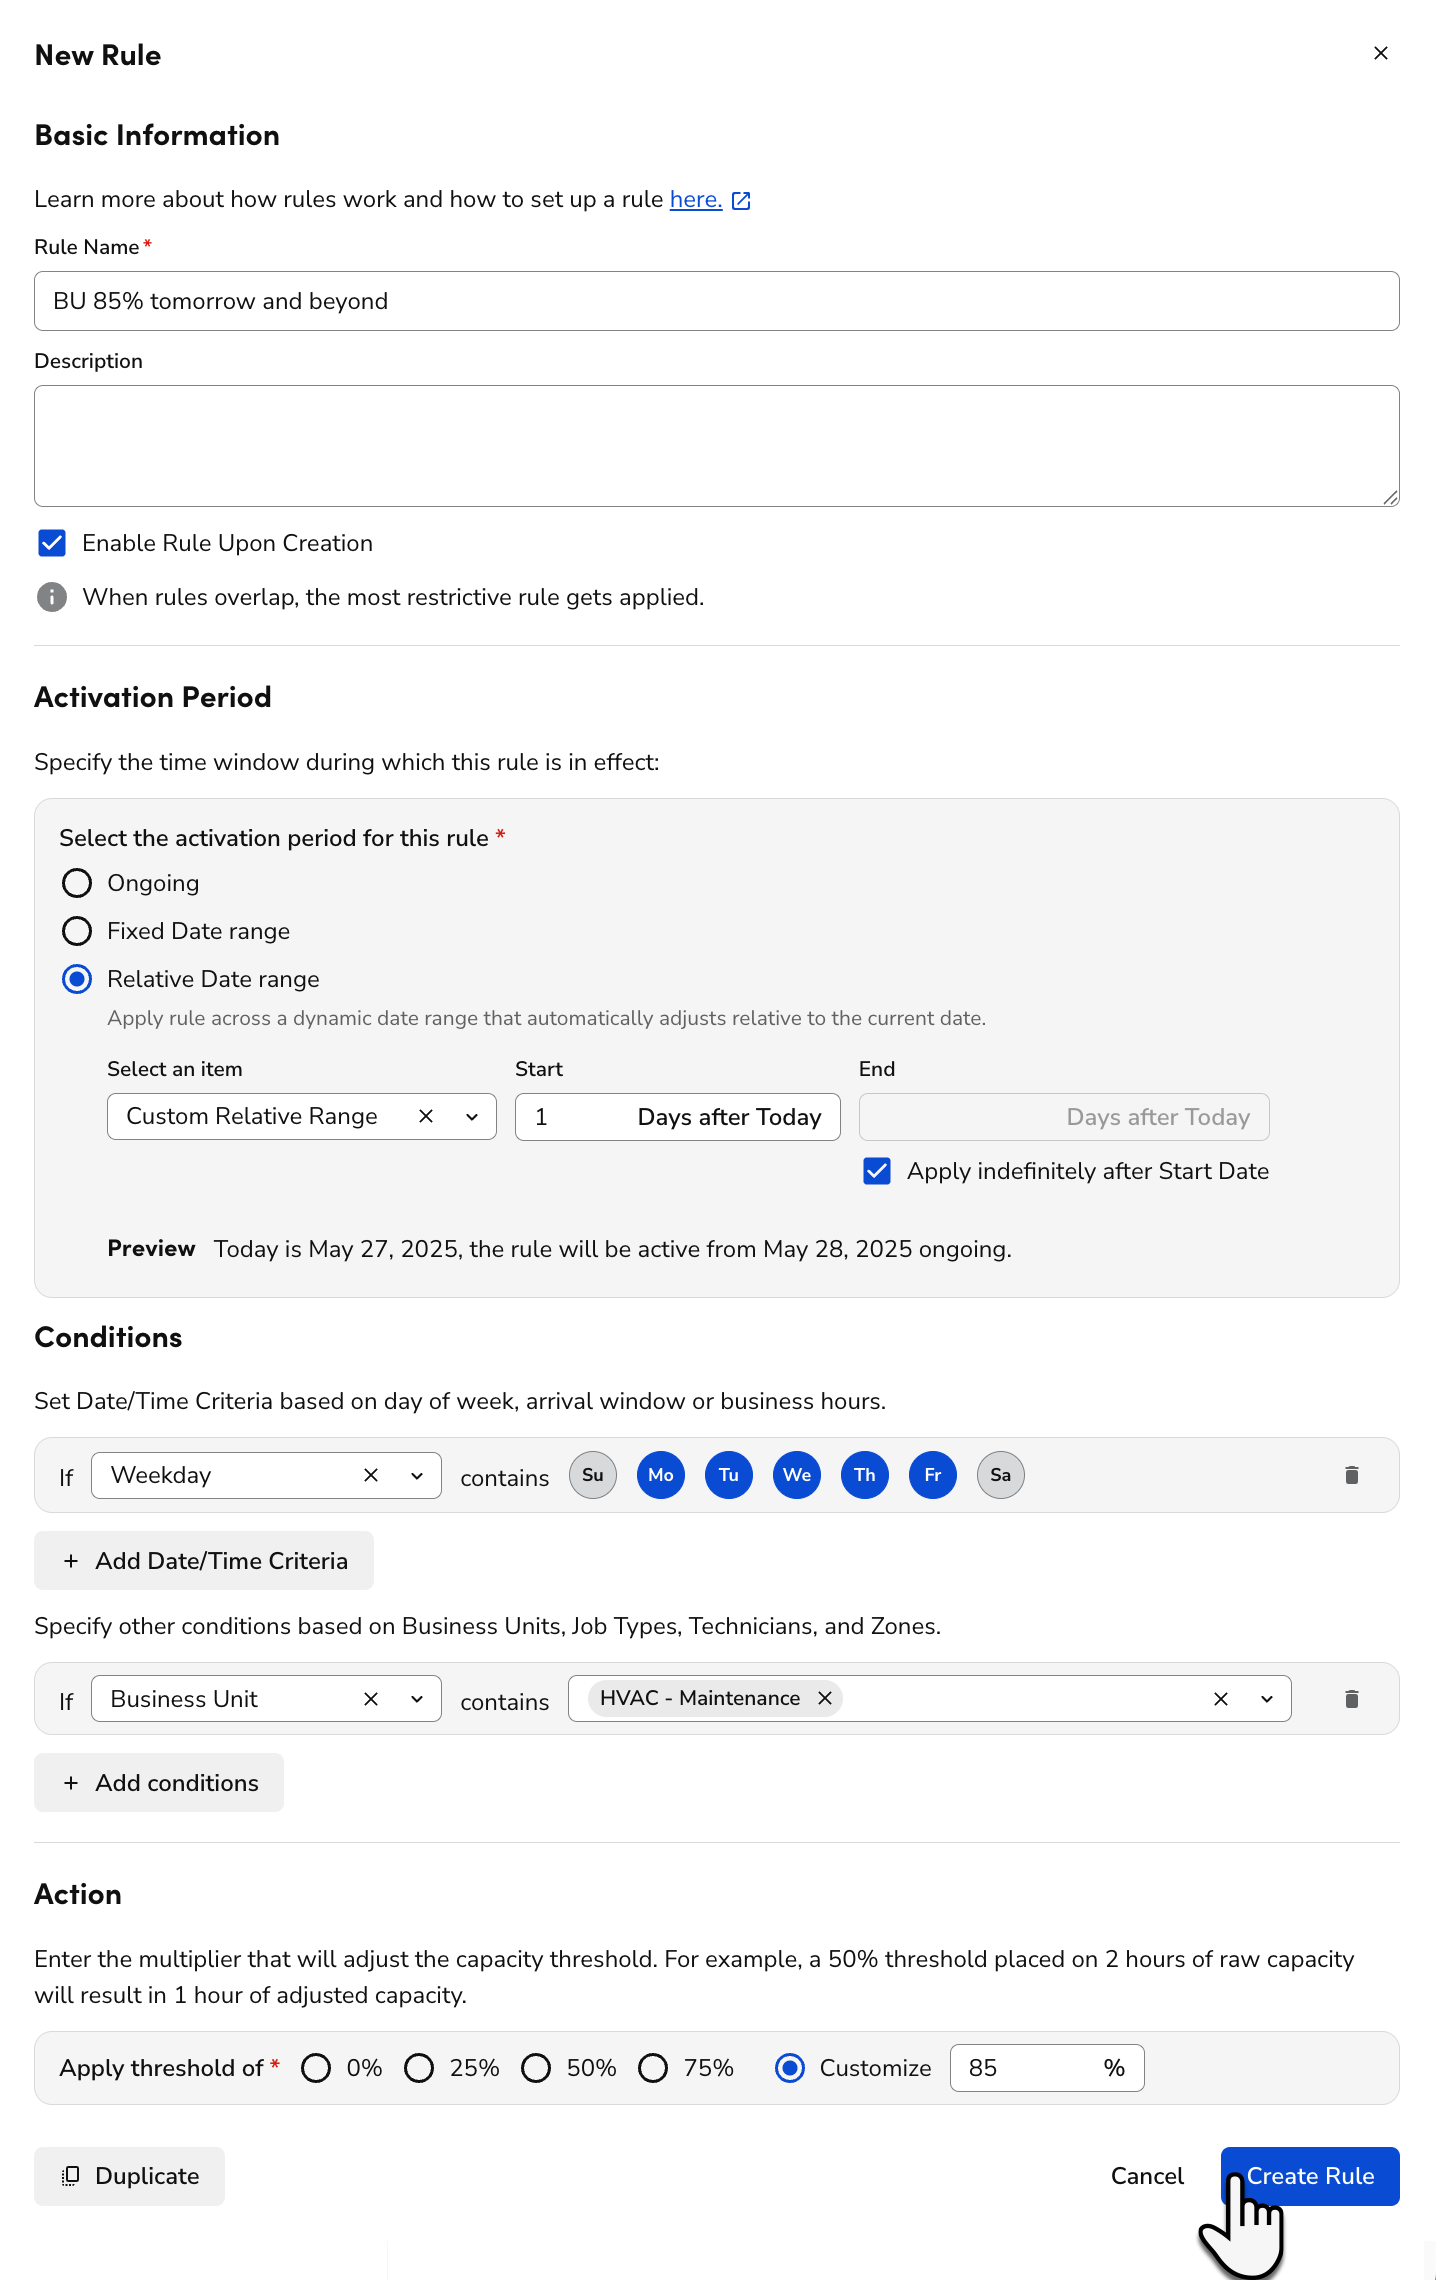Remove the Weekday condition using its trash icon
Screen dimensions: 1436x2280
[1351, 1475]
